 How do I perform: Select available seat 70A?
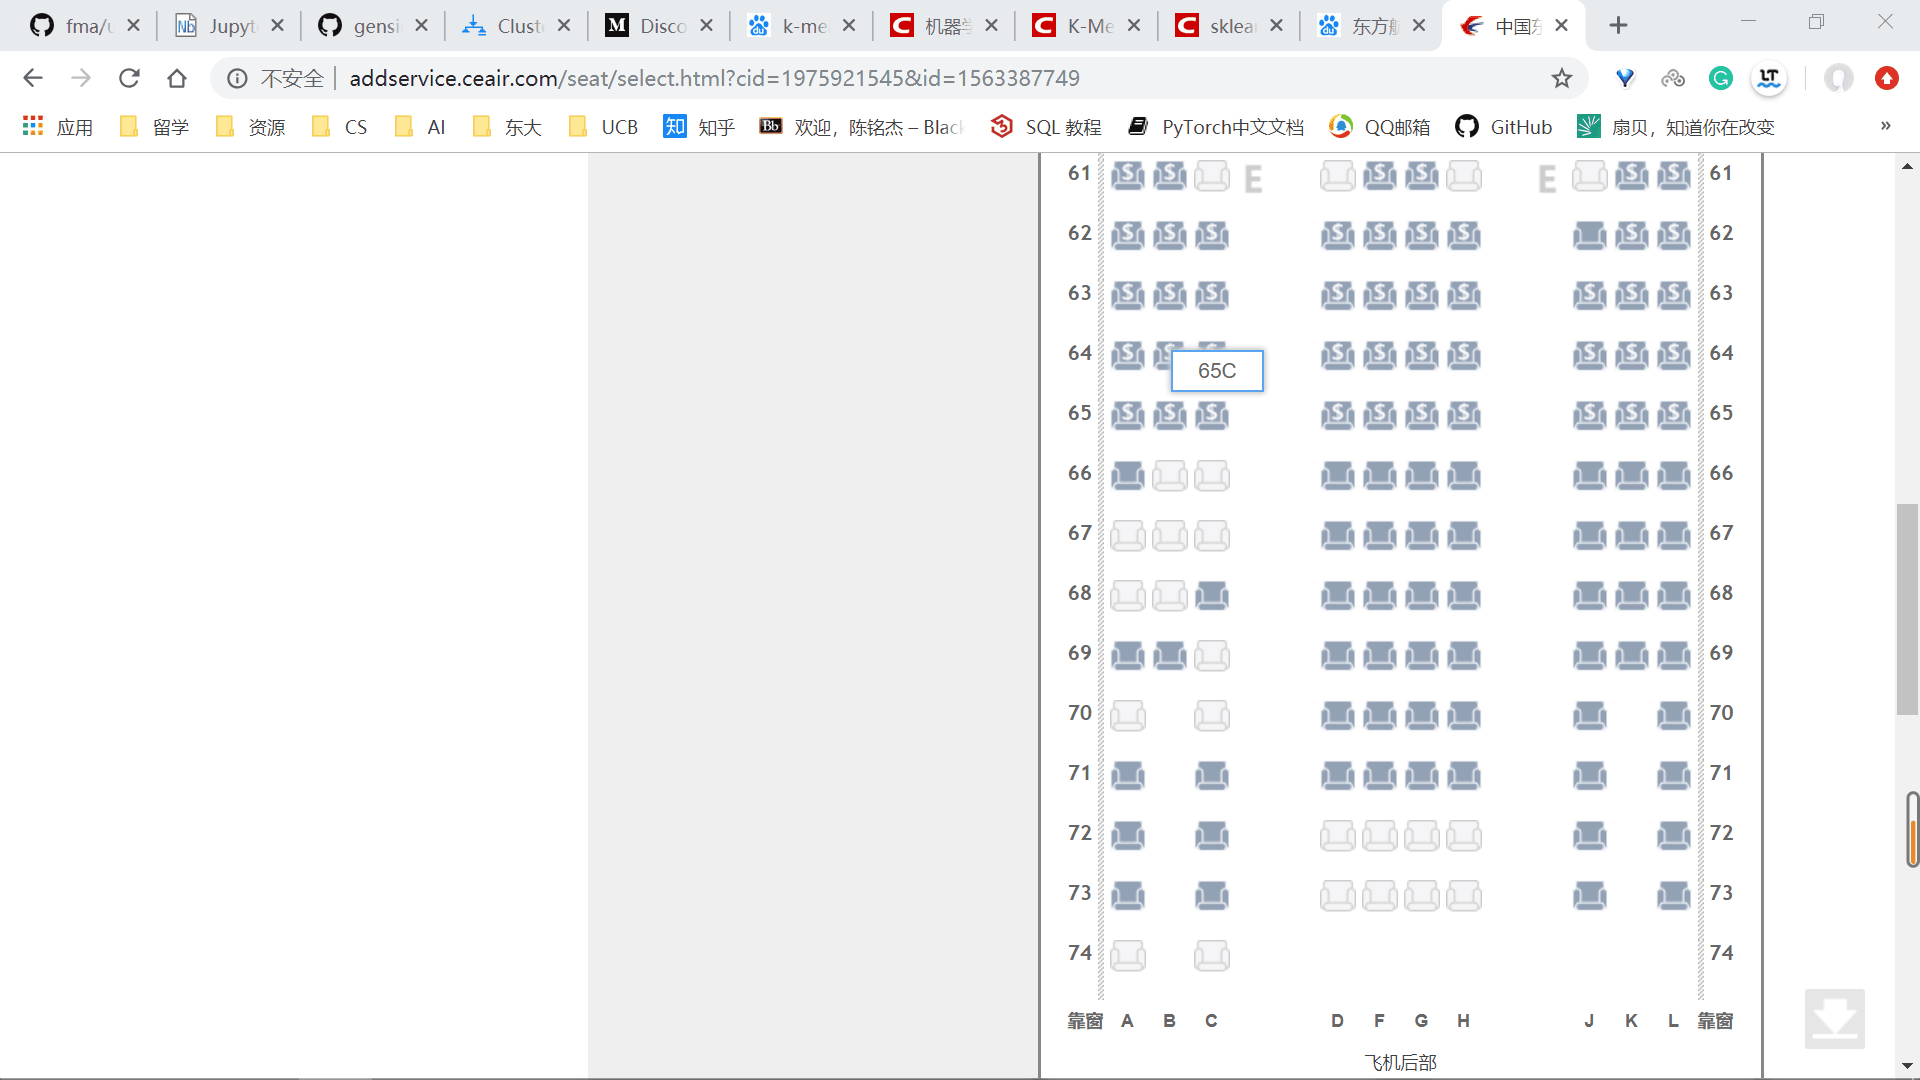(1127, 716)
